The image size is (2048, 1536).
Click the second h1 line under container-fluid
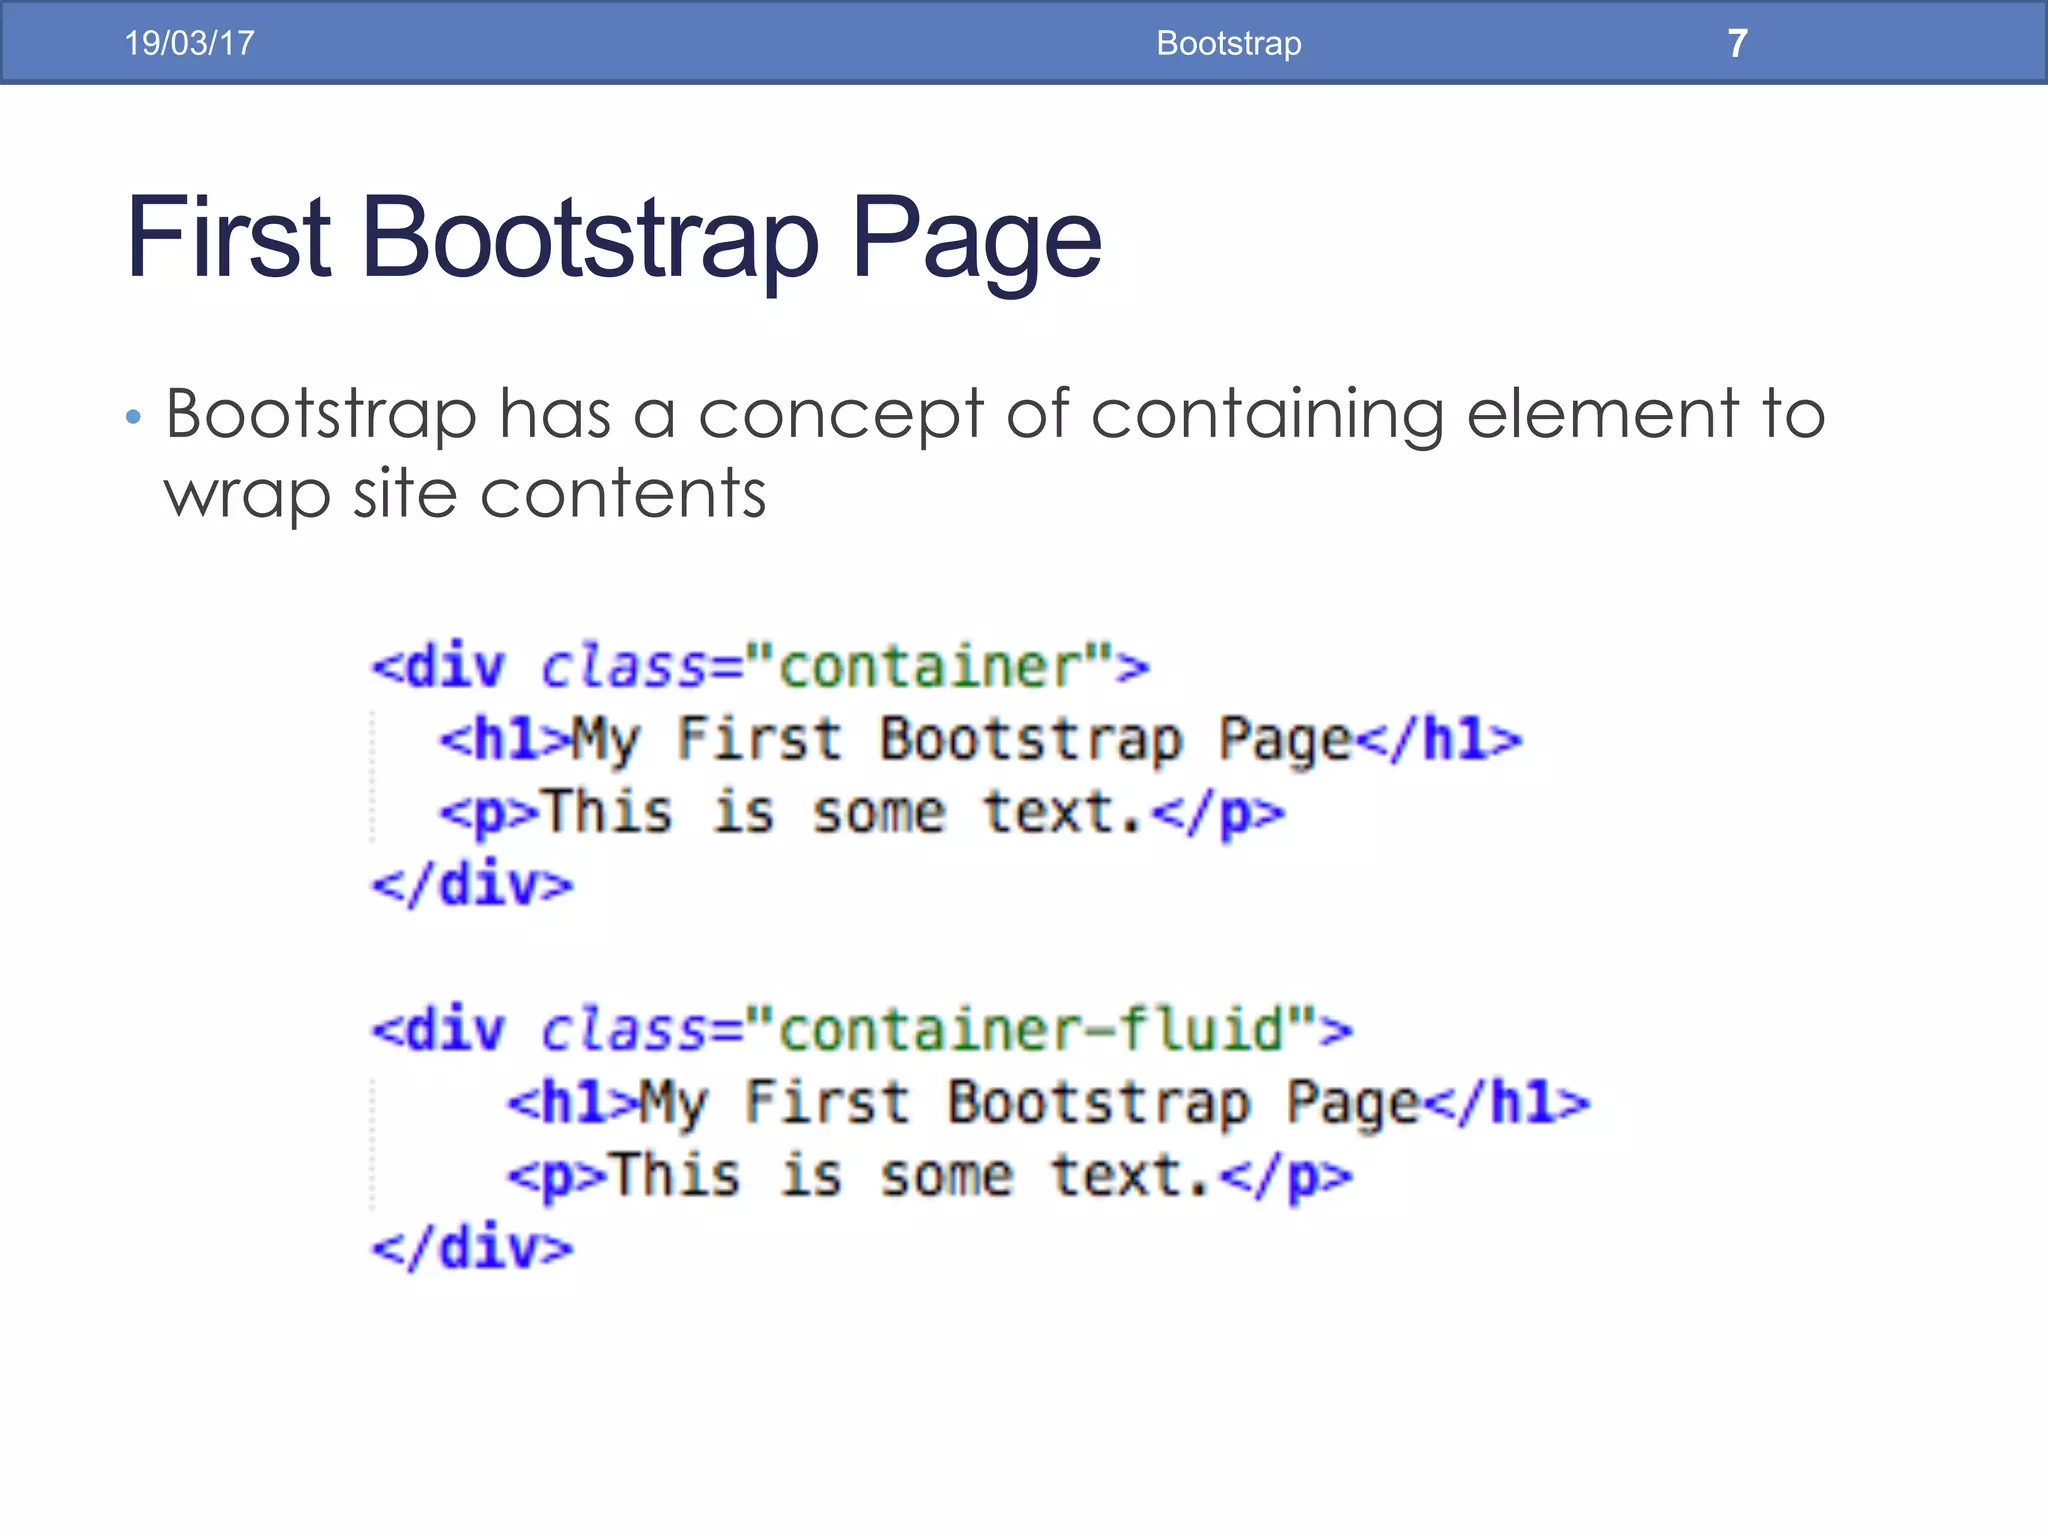[1049, 1103]
